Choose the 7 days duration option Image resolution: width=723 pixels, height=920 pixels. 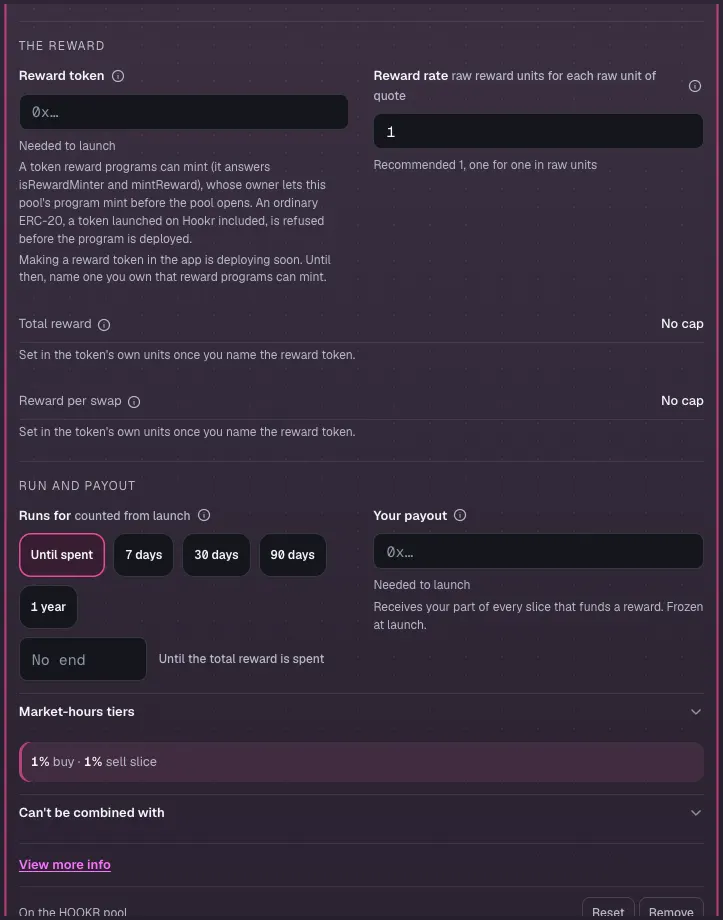[143, 554]
